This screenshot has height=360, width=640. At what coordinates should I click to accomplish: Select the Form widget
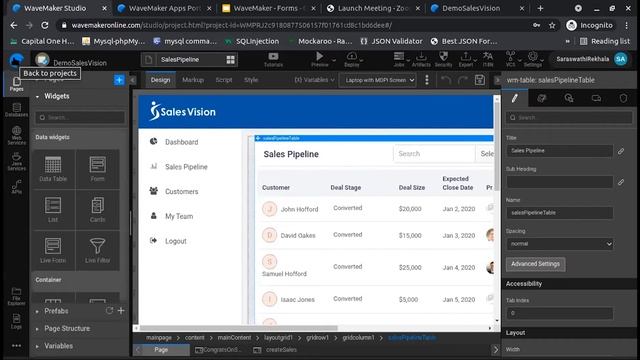98,169
